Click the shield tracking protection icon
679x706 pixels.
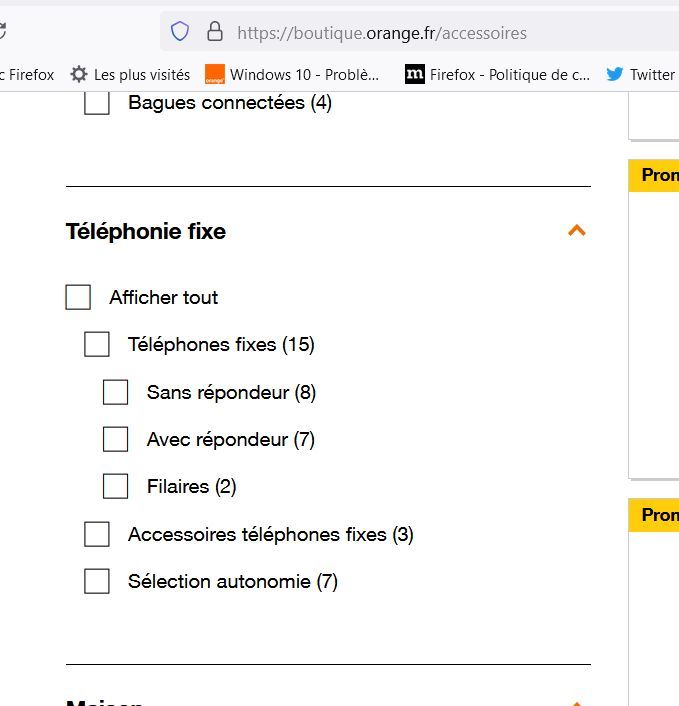(x=180, y=32)
